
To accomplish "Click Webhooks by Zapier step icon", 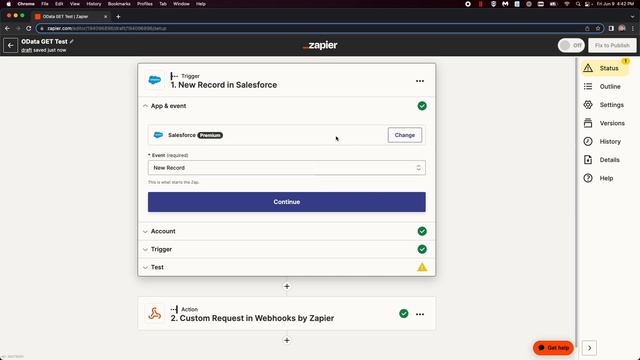I will point(155,313).
